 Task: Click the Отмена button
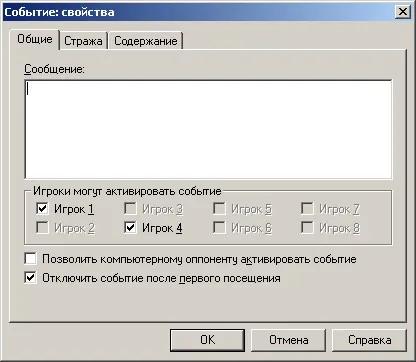[288, 340]
